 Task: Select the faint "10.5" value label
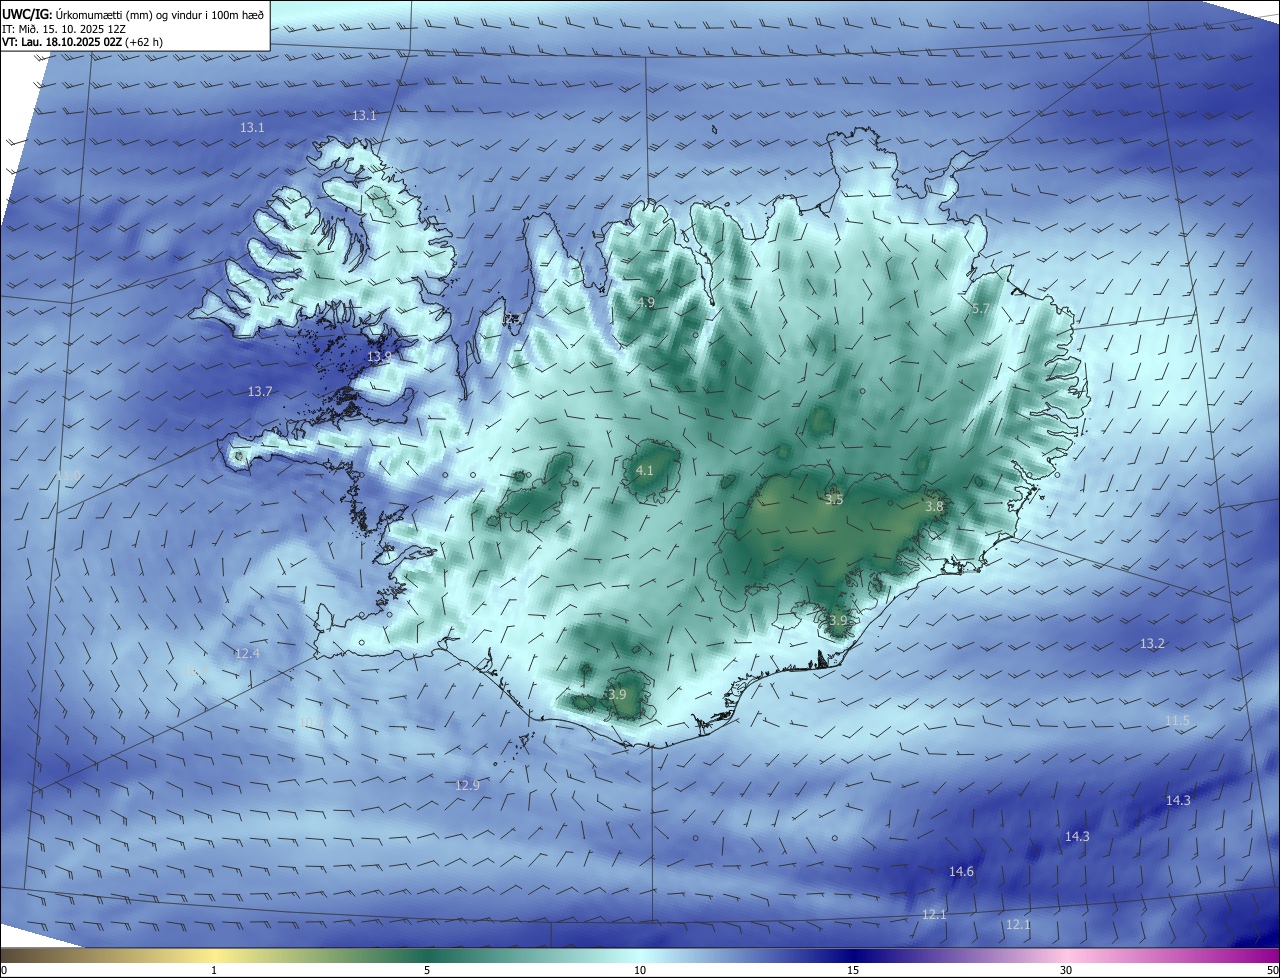[x=310, y=722]
